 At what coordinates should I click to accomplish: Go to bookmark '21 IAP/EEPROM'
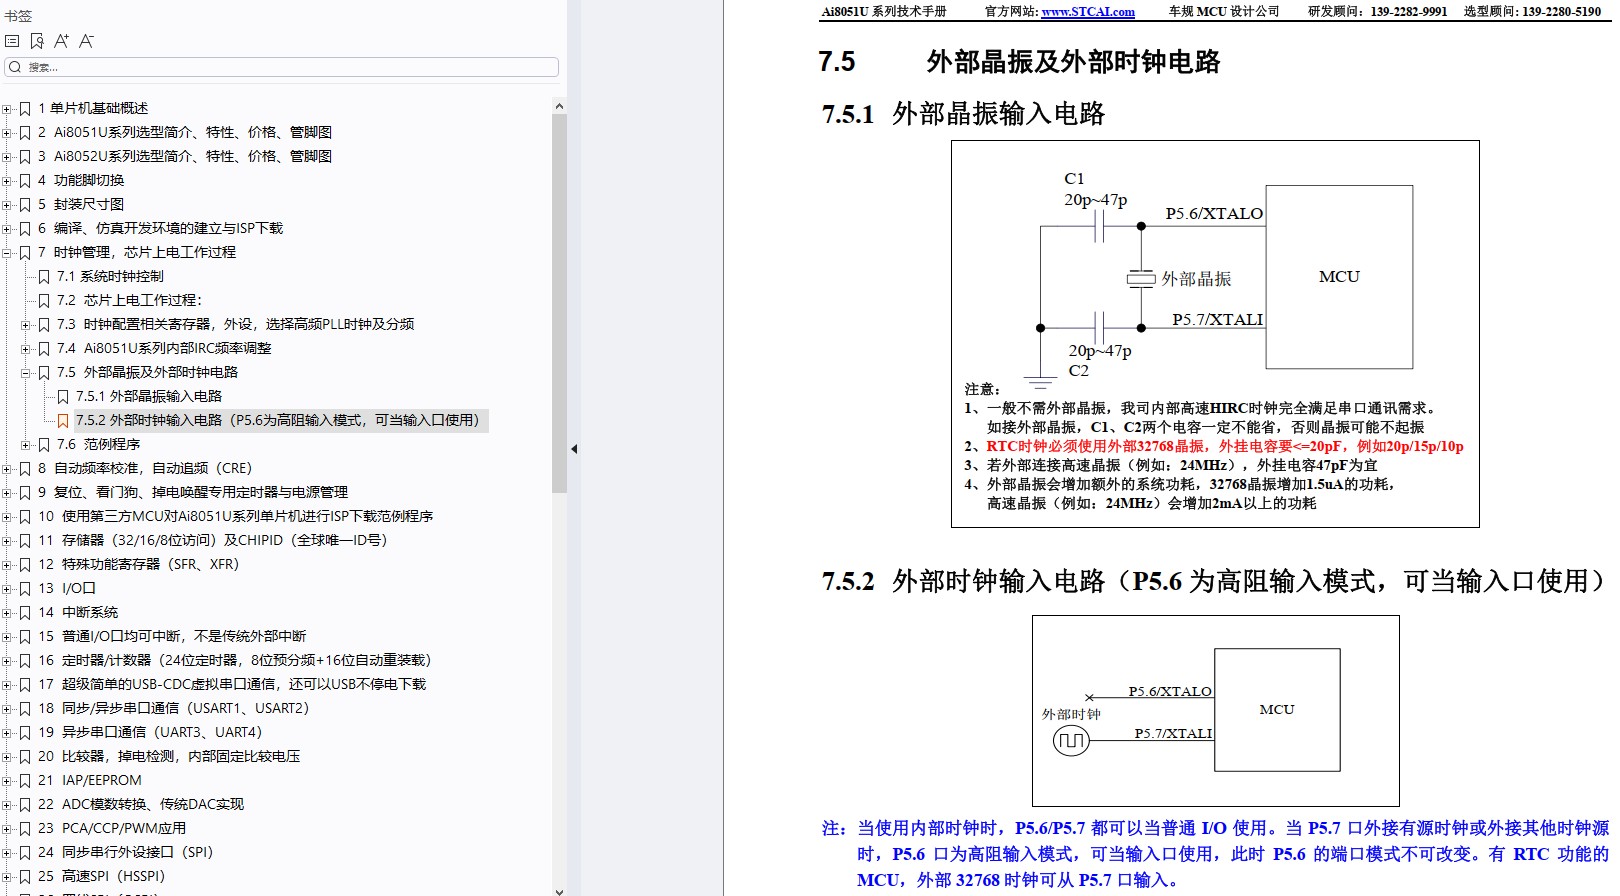pos(90,780)
